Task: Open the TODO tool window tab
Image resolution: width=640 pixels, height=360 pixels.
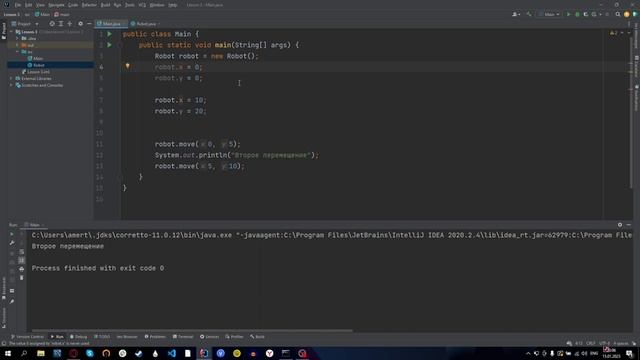Action: point(102,337)
